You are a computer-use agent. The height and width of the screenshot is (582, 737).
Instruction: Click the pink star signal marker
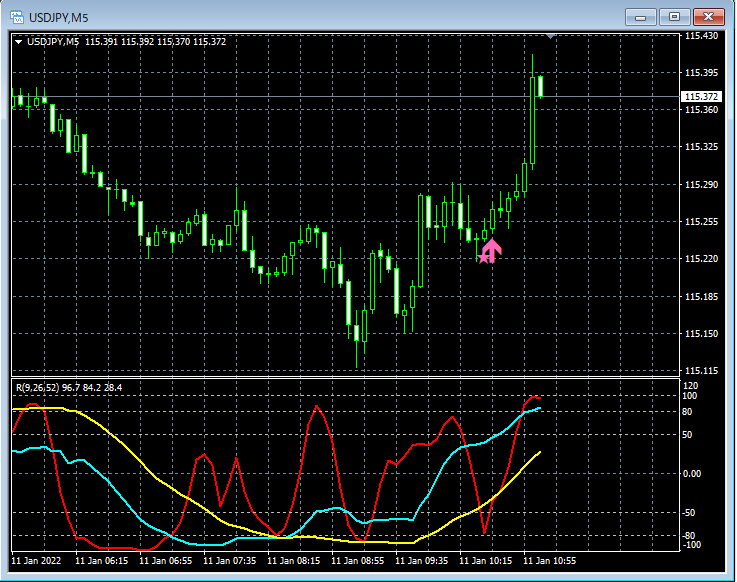click(484, 258)
